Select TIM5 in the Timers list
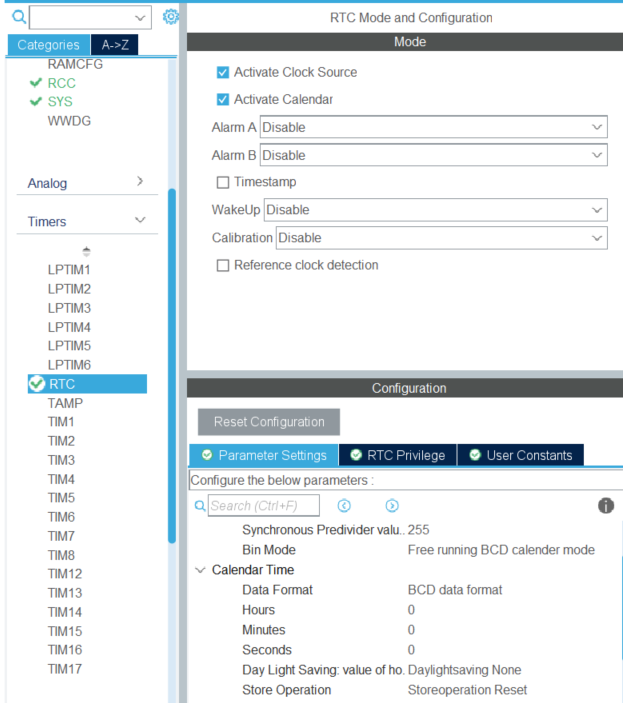 tap(61, 498)
